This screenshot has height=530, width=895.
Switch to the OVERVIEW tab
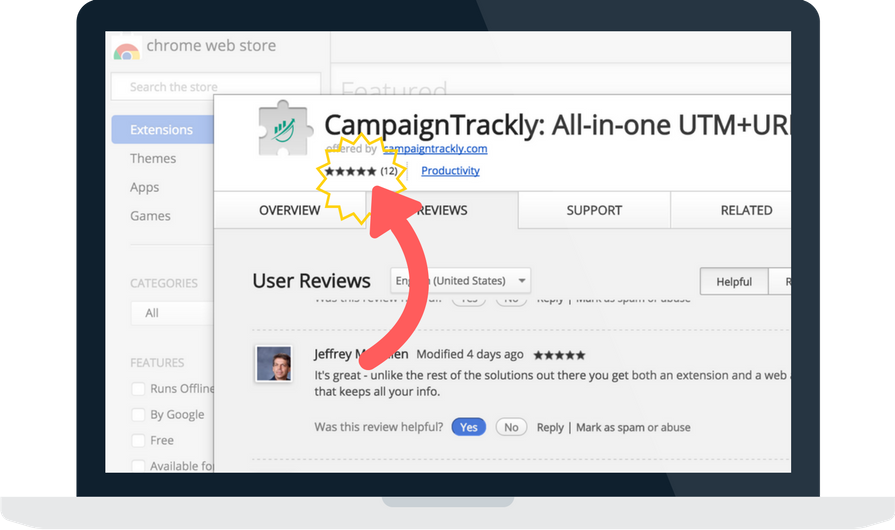tap(290, 210)
